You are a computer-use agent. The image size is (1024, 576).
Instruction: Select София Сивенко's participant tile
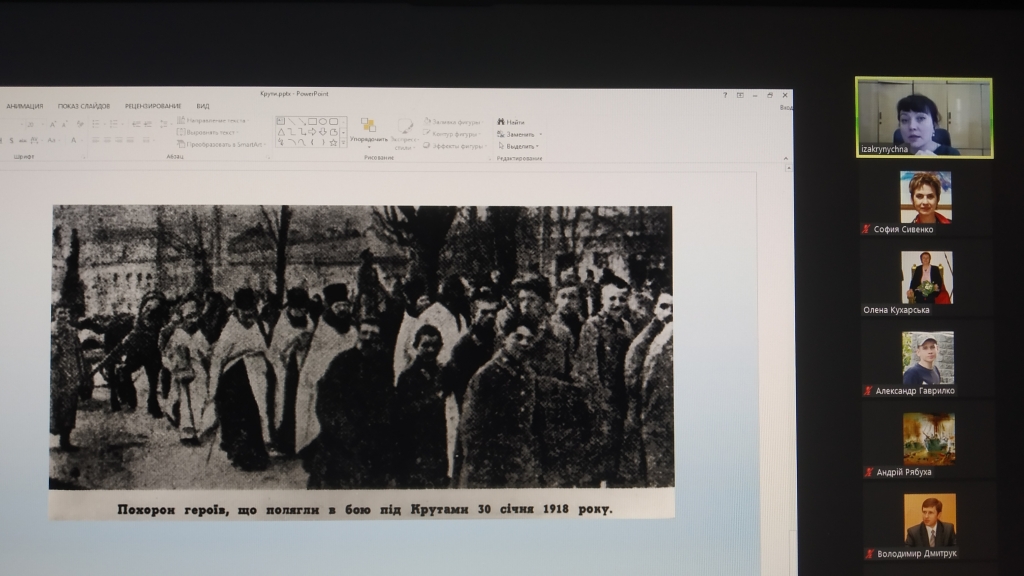(x=925, y=202)
